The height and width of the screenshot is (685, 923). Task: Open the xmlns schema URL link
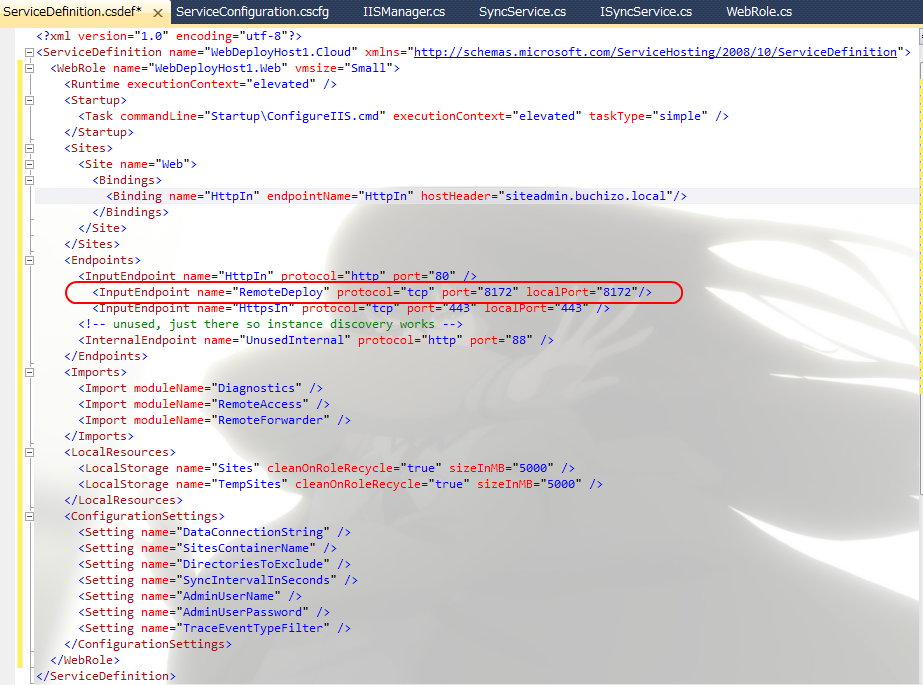point(655,52)
